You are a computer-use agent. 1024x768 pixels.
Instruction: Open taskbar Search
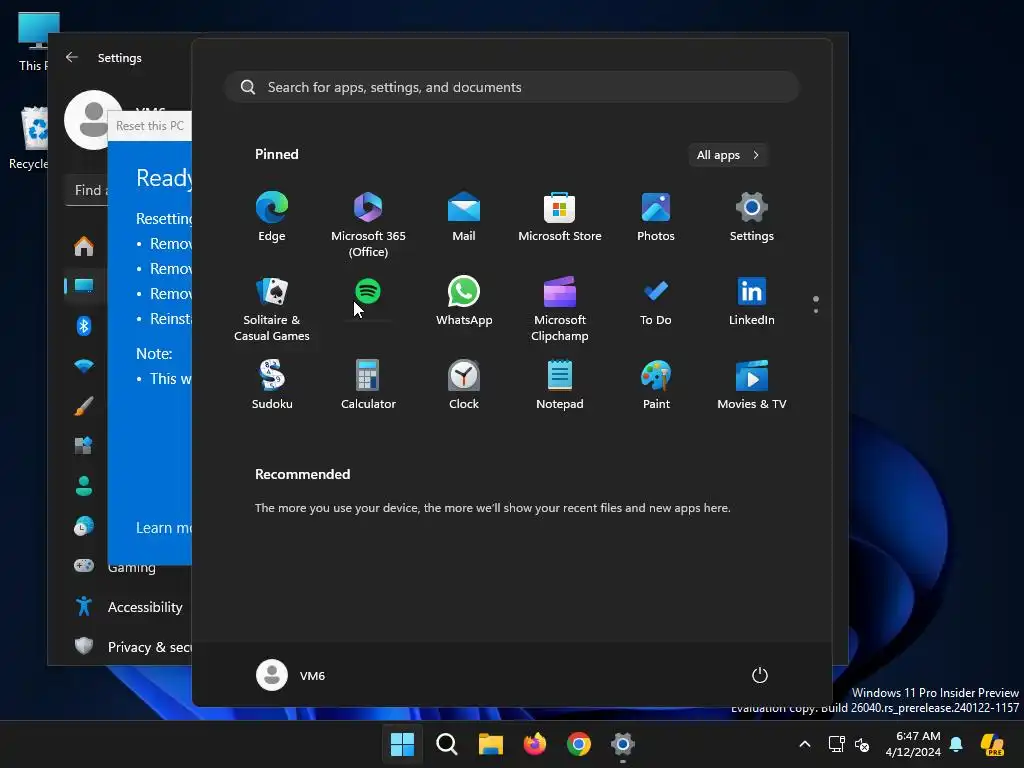coord(447,744)
